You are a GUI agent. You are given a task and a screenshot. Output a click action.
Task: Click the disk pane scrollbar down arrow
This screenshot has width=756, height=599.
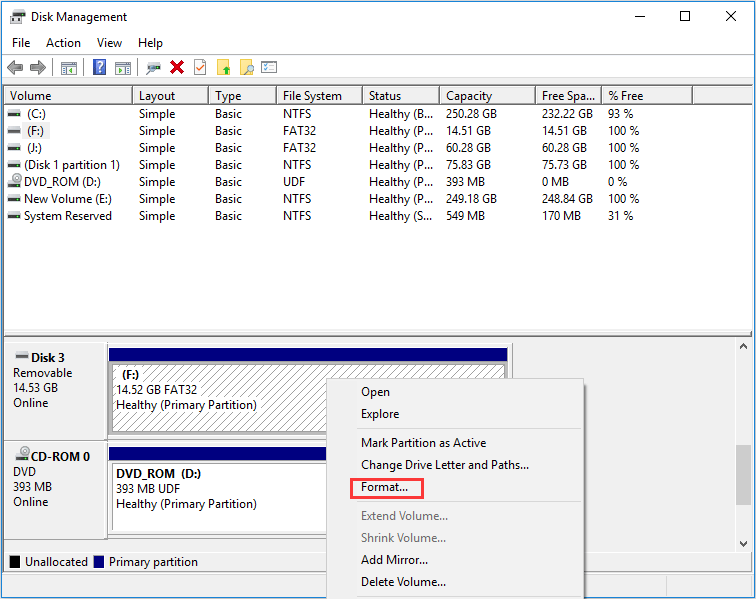[743, 541]
